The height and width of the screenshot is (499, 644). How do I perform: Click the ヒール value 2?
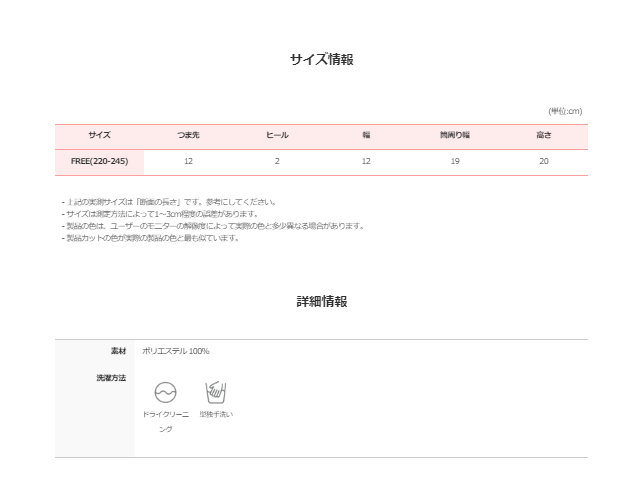(x=277, y=161)
